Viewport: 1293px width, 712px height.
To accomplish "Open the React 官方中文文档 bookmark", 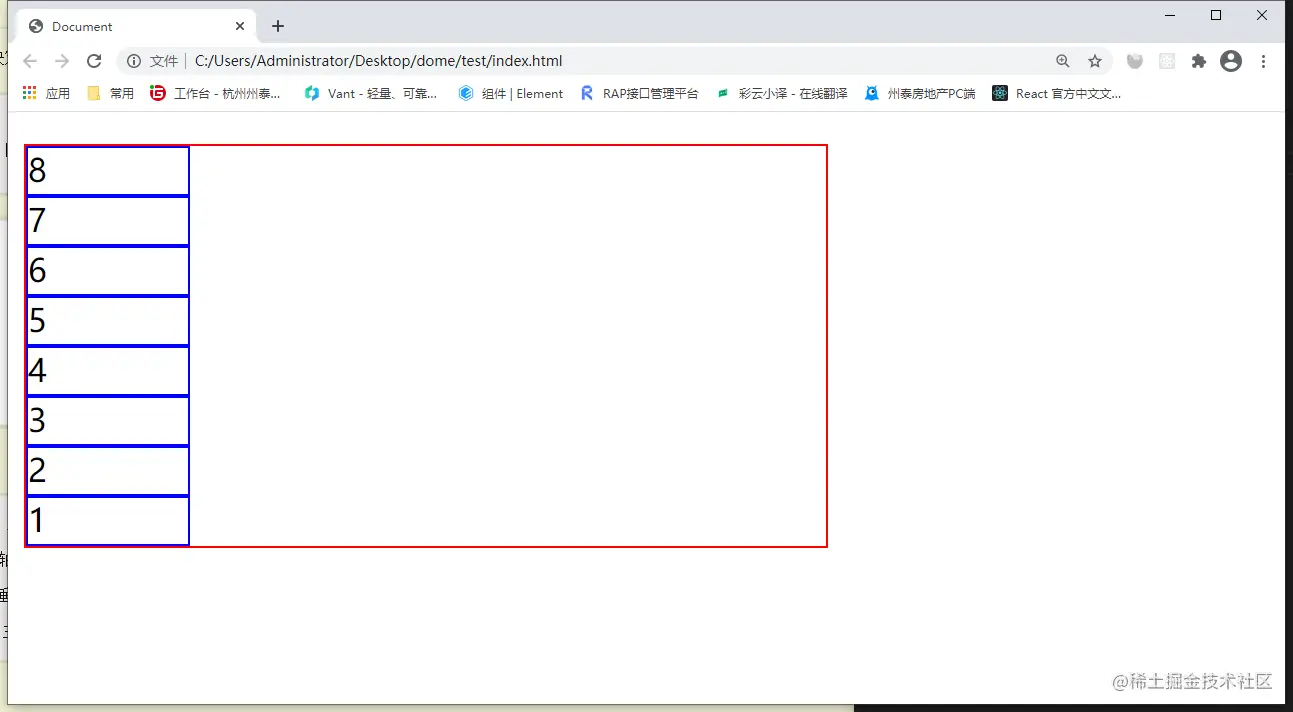I will [x=1057, y=93].
